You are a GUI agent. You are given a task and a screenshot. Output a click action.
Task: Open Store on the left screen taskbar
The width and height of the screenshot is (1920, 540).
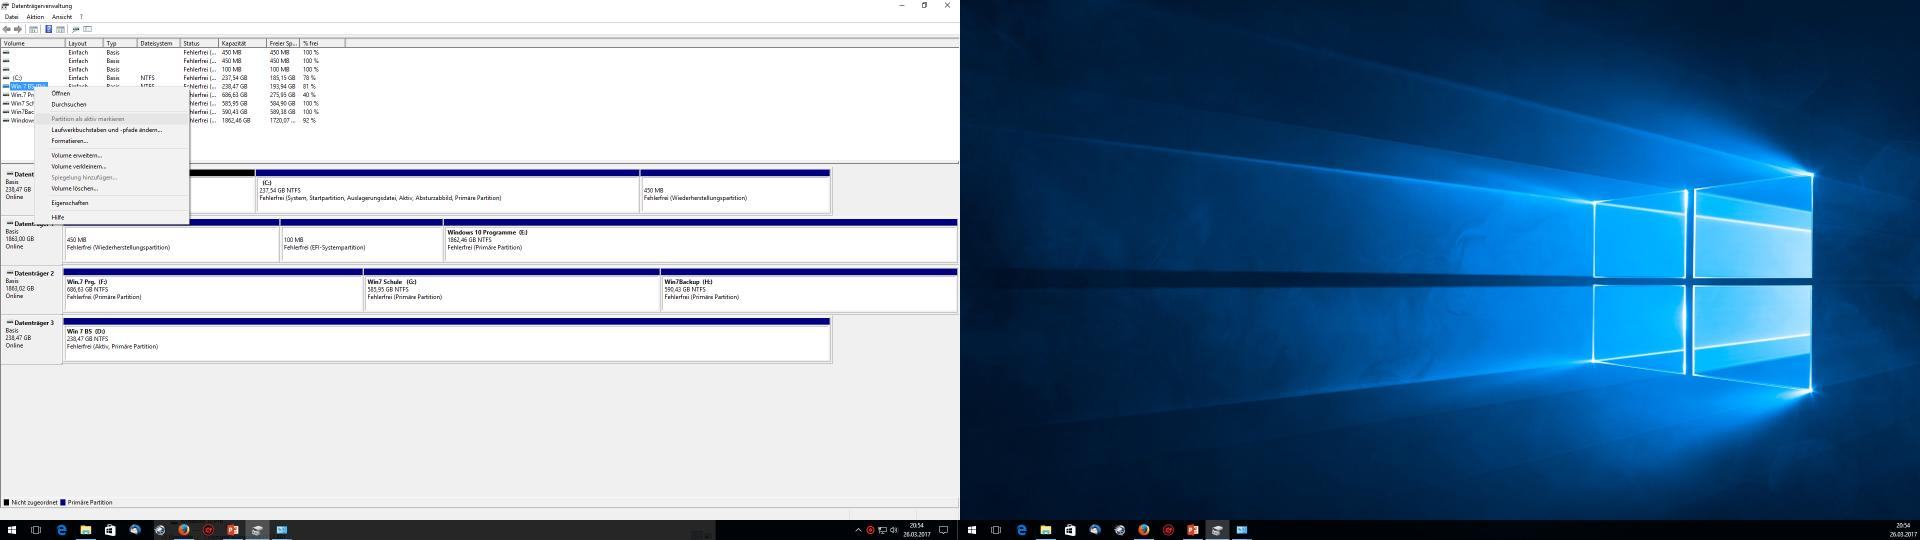point(110,530)
